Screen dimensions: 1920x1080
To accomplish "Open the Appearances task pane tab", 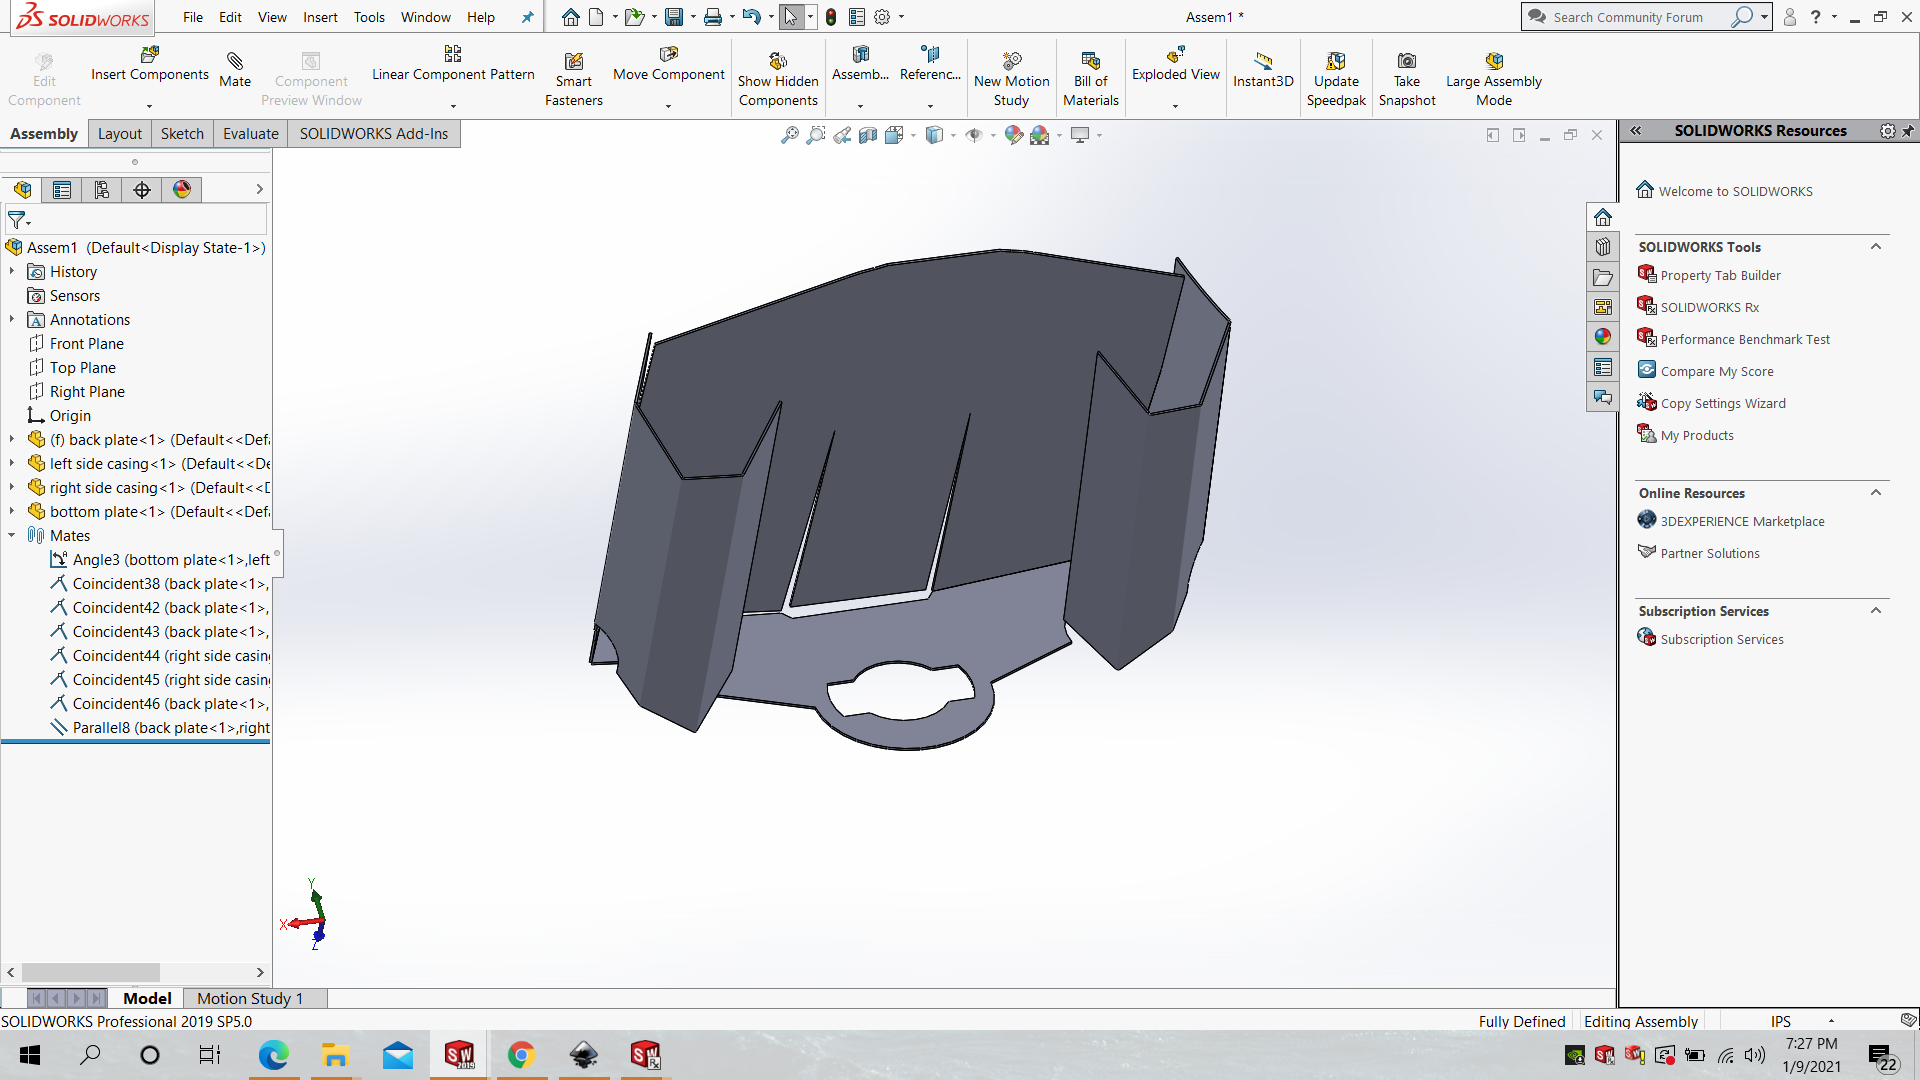I will coord(1603,337).
